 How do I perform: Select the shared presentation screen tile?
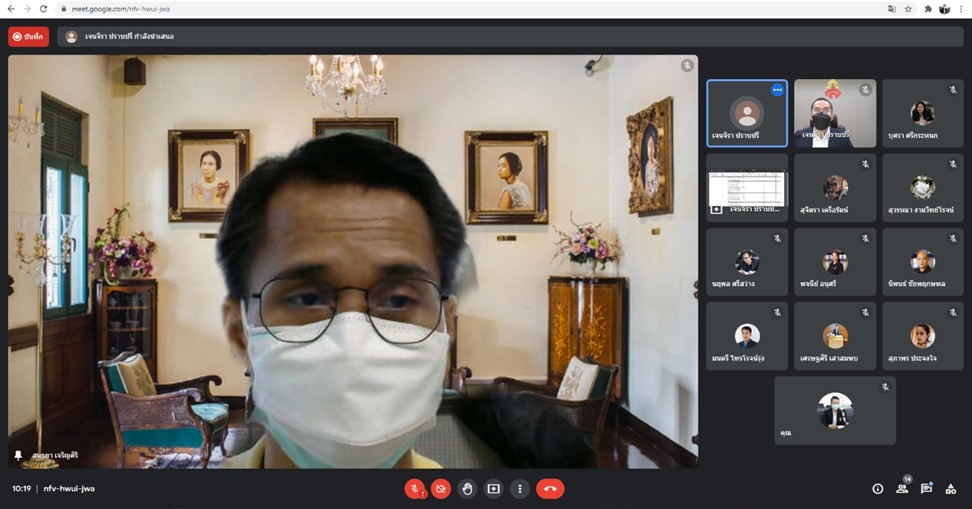(747, 187)
